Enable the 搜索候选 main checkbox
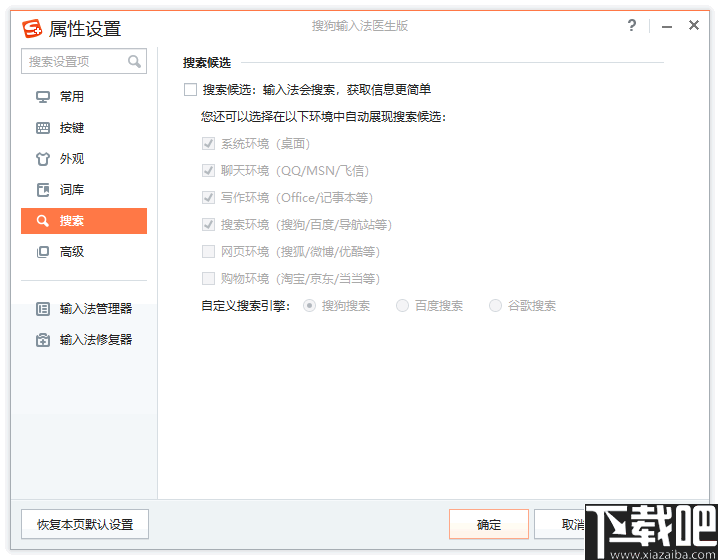 [190, 90]
